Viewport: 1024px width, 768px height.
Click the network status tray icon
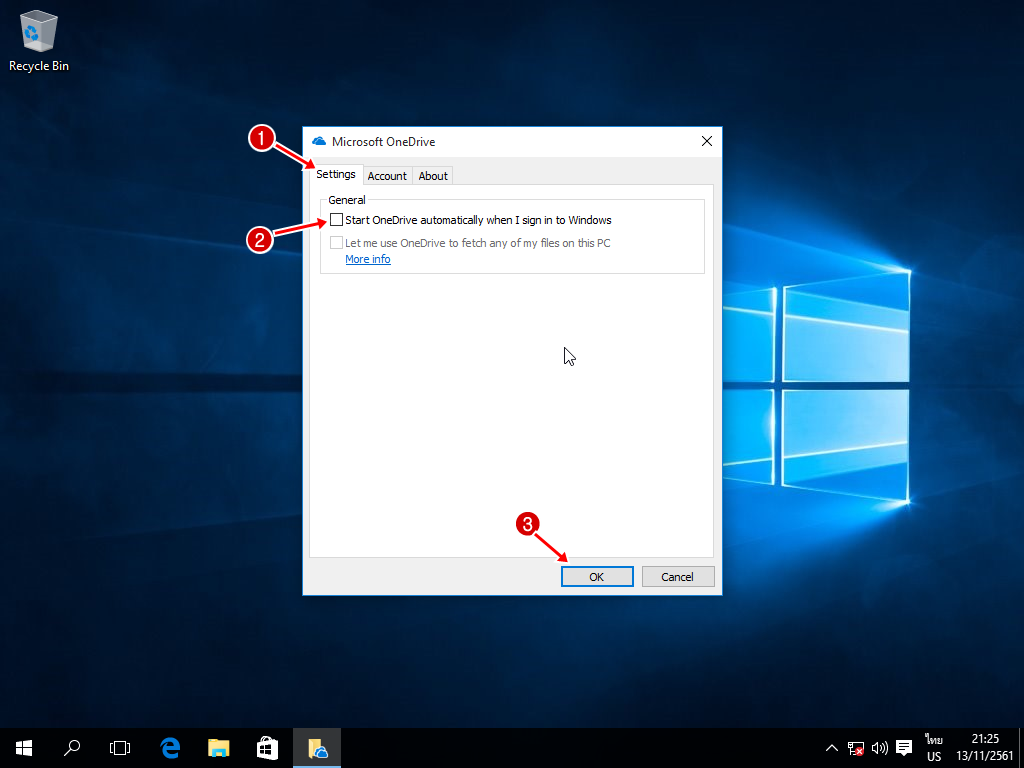tap(856, 747)
